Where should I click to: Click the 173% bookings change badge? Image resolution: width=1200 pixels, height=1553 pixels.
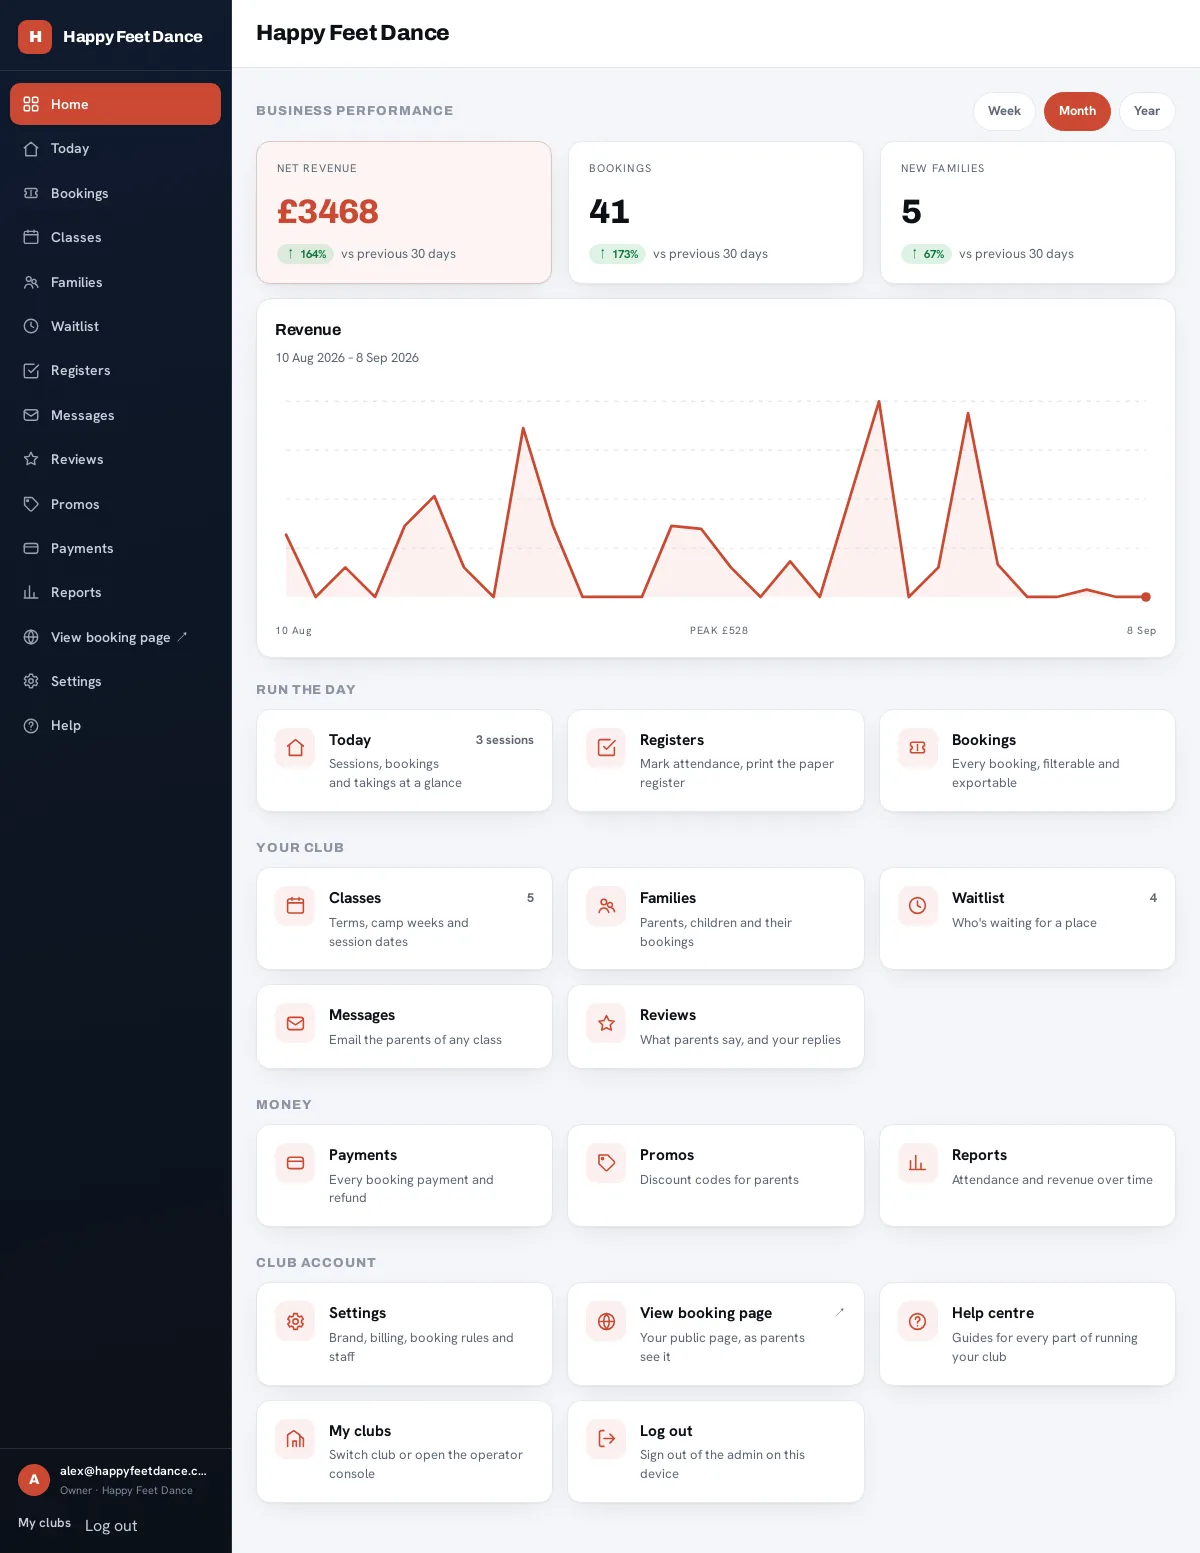(617, 254)
